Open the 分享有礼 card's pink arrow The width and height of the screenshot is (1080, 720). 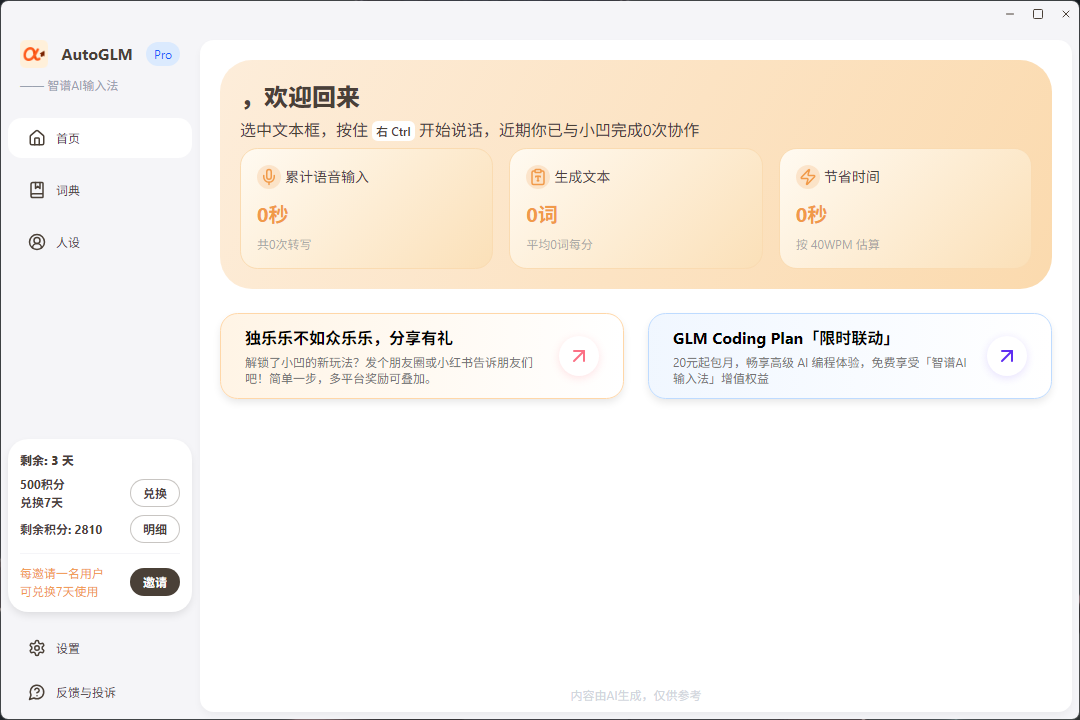pyautogui.click(x=579, y=356)
